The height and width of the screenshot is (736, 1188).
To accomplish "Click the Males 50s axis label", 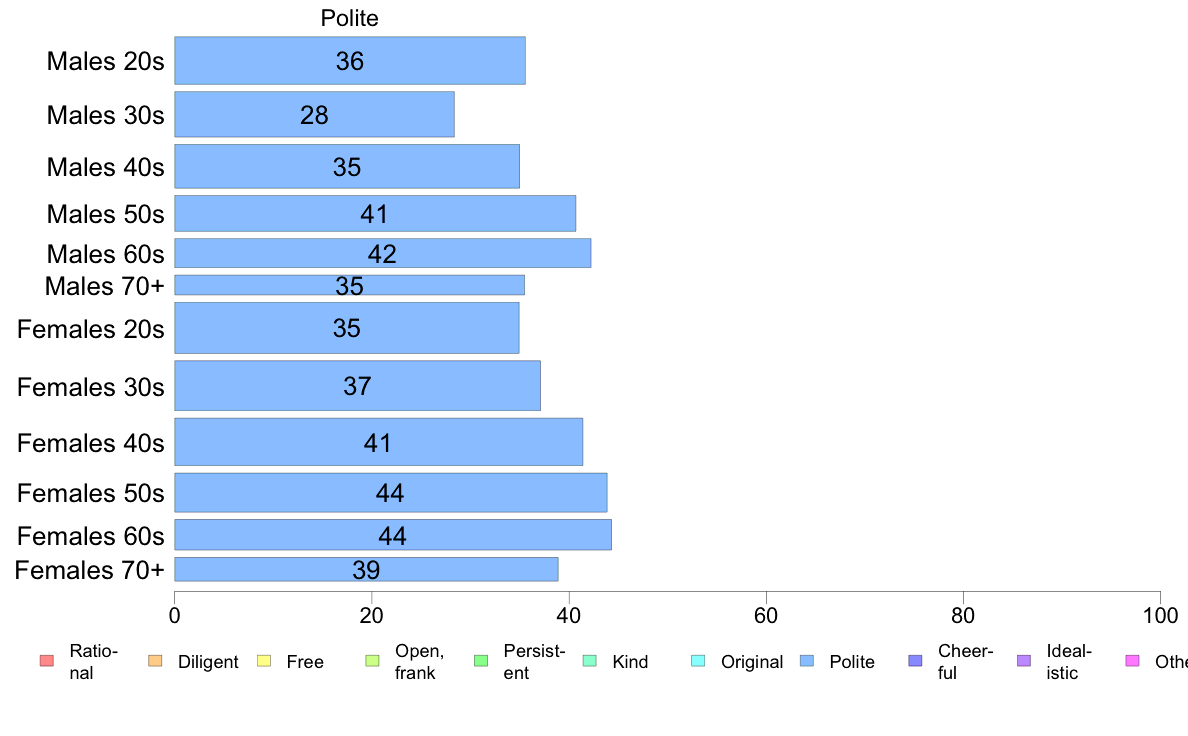I will pos(105,214).
